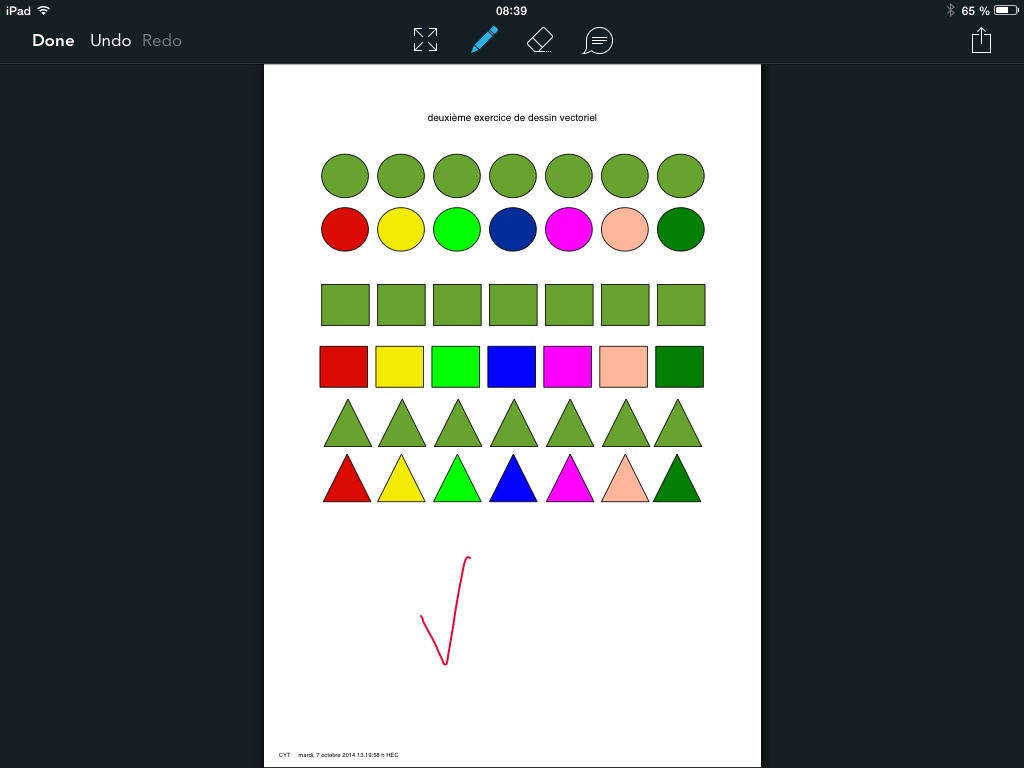Click the yellow square
Screen dimensions: 1024x768
[x=400, y=367]
